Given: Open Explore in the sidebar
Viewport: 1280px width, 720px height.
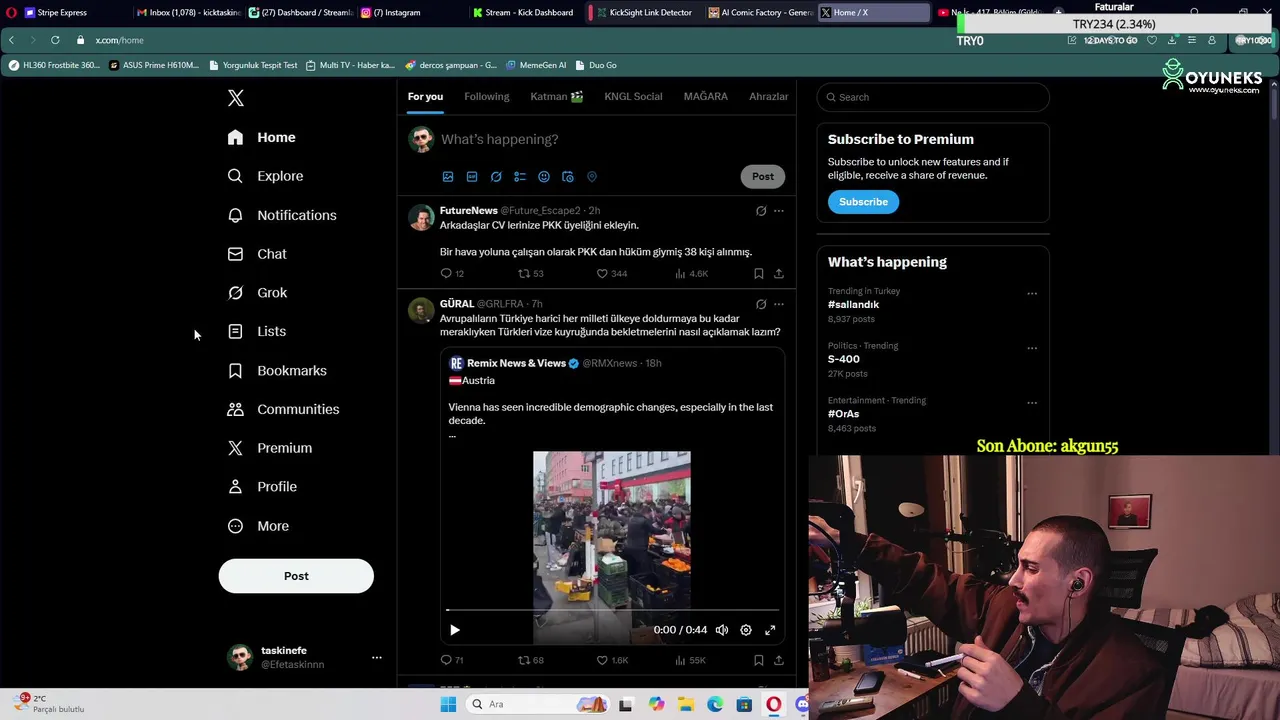Looking at the screenshot, I should coord(265,176).
